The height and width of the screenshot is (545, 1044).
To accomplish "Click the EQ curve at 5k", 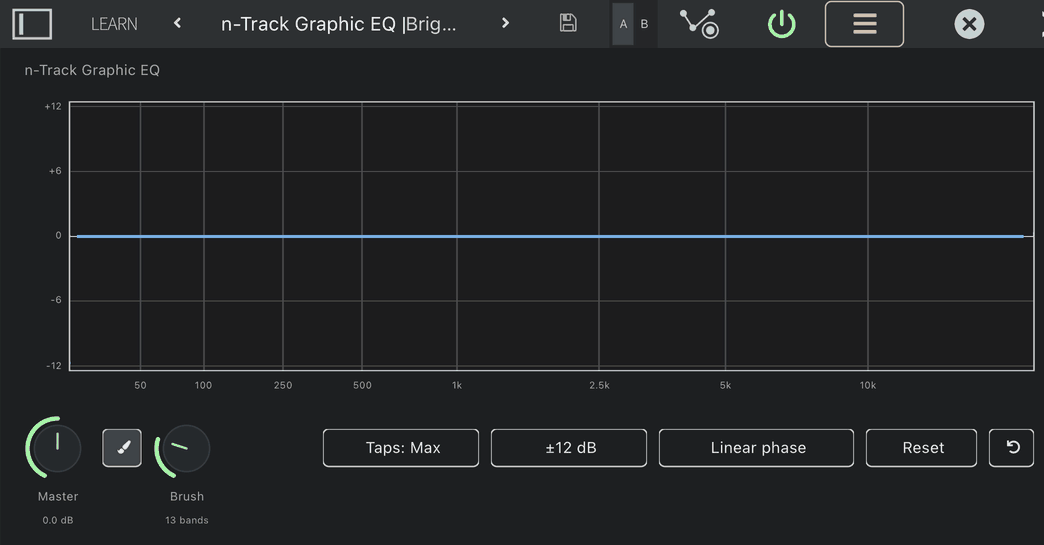I will pyautogui.click(x=725, y=236).
